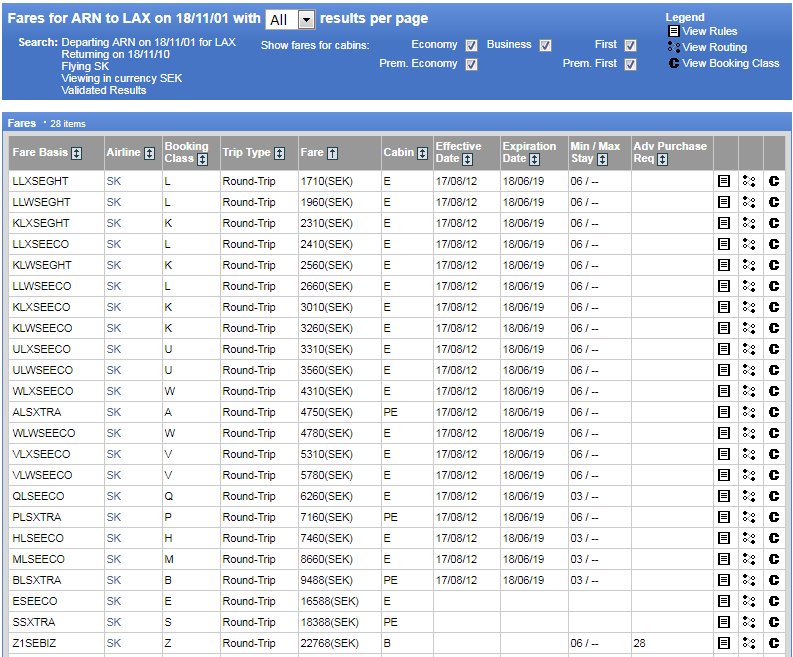Click SK airline link in first row
This screenshot has width=793, height=657.
click(114, 181)
